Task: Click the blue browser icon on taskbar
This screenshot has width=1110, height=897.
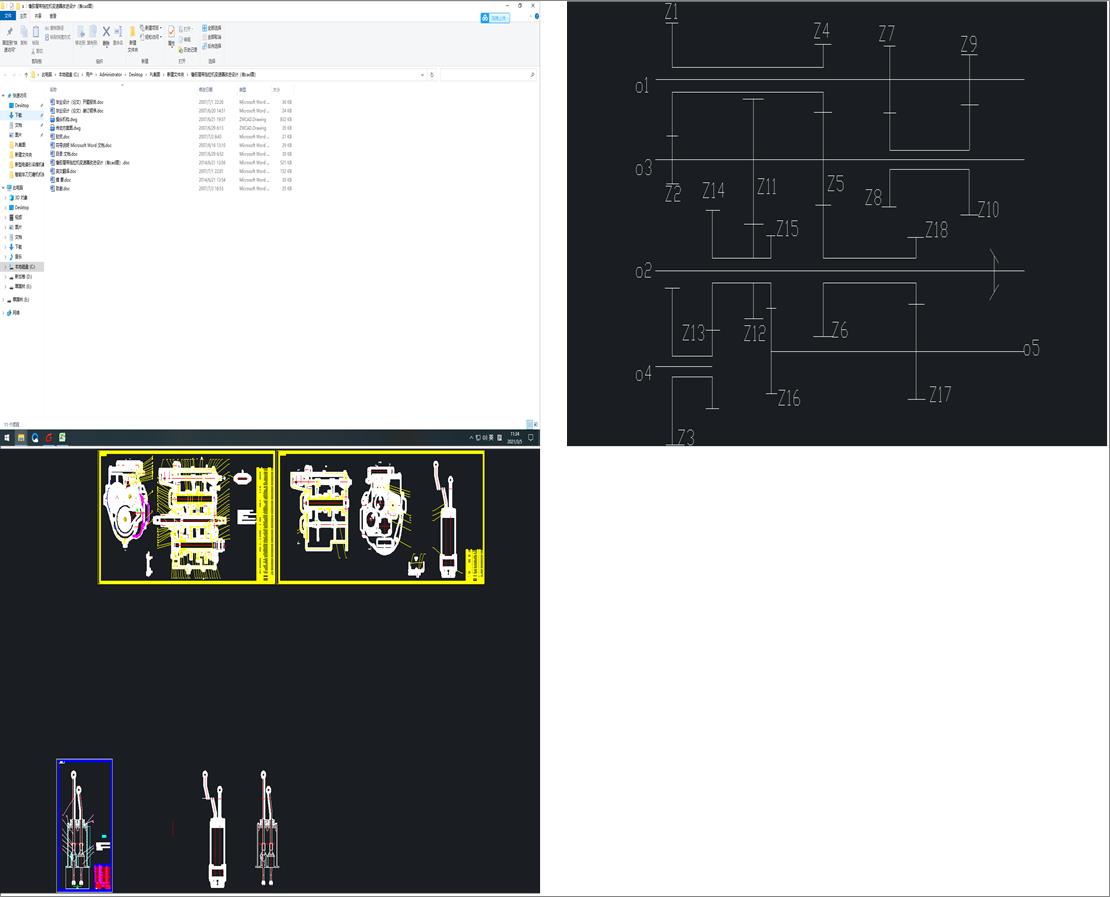Action: [35, 438]
